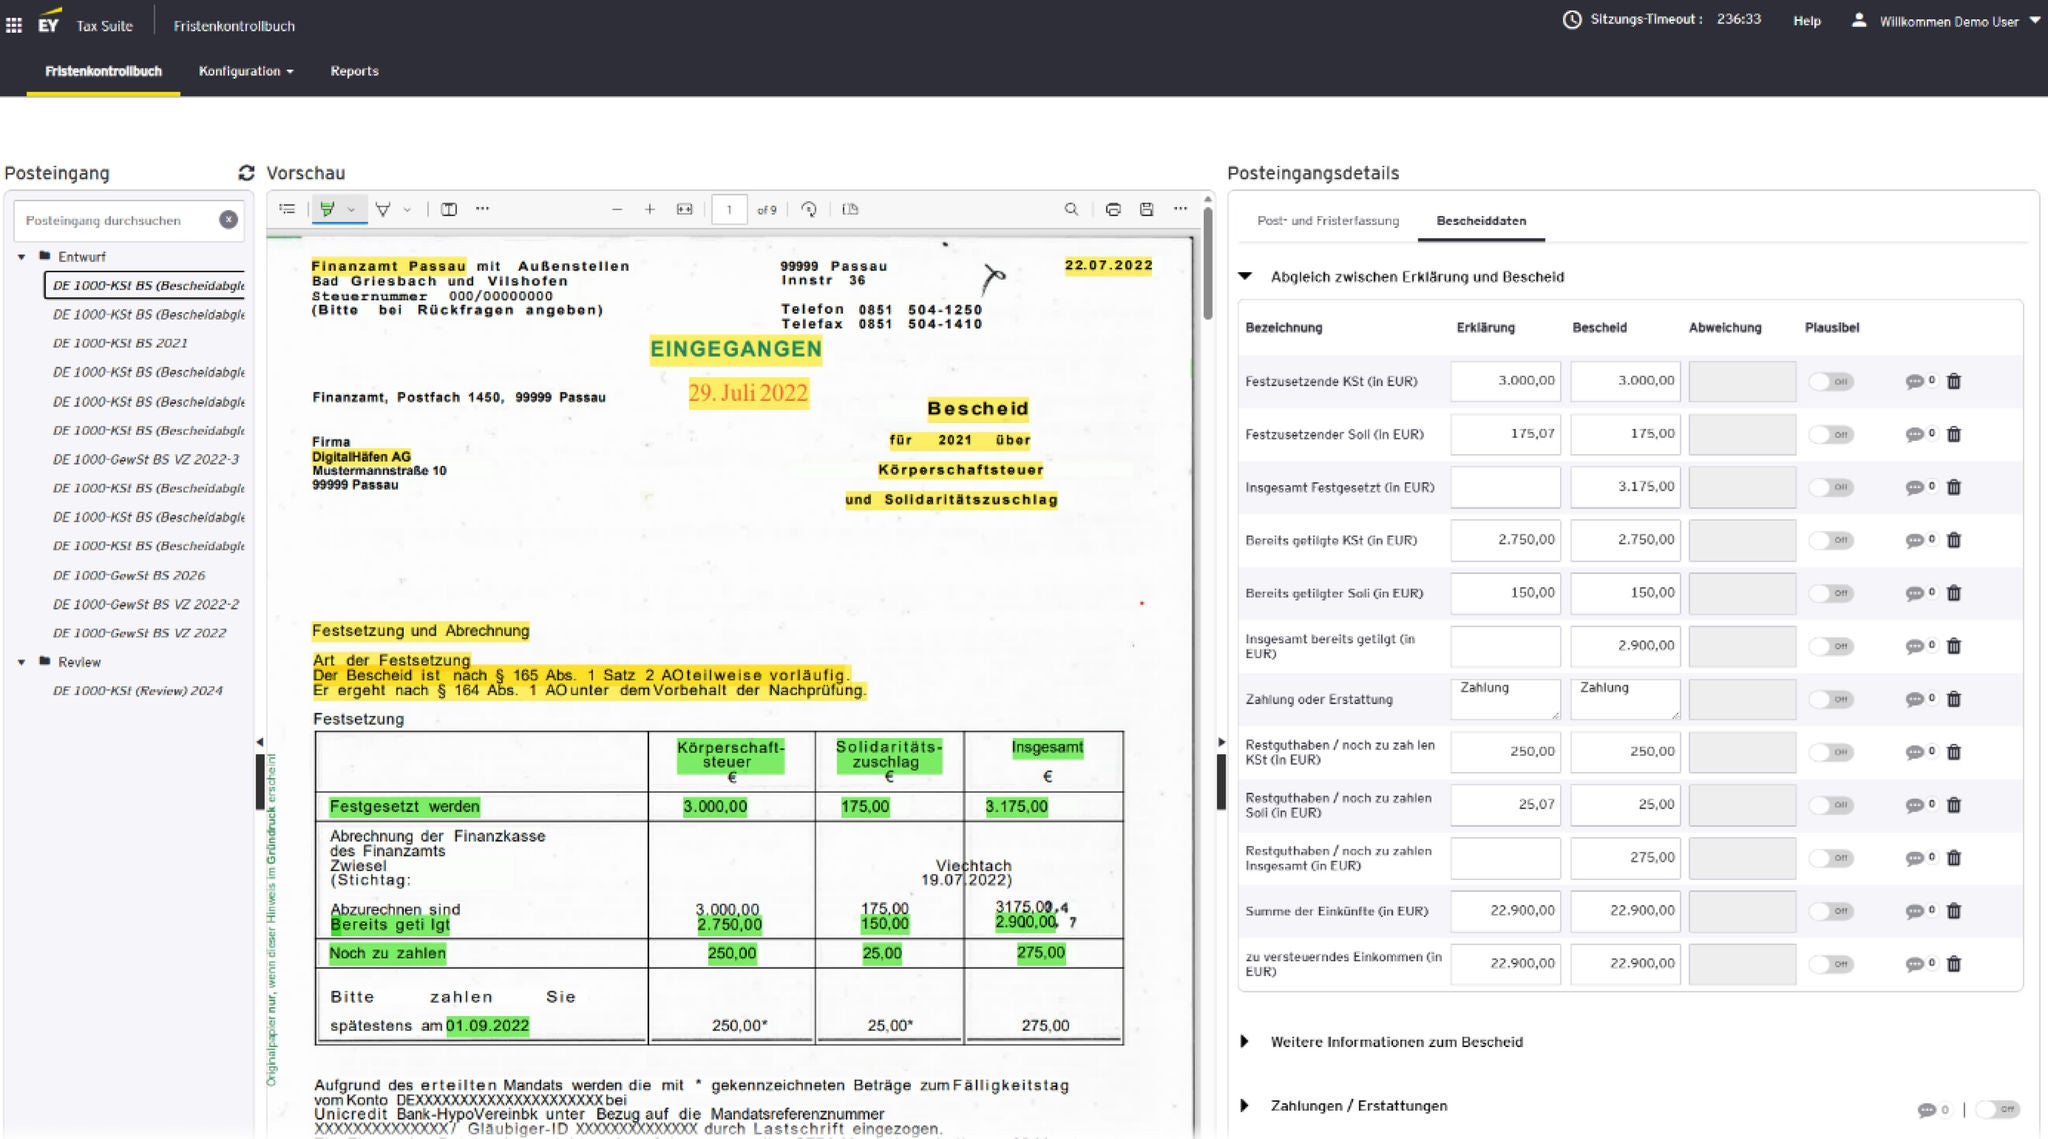The height and width of the screenshot is (1139, 2048).
Task: Collapse the left panel splitter arrow
Action: tap(260, 742)
